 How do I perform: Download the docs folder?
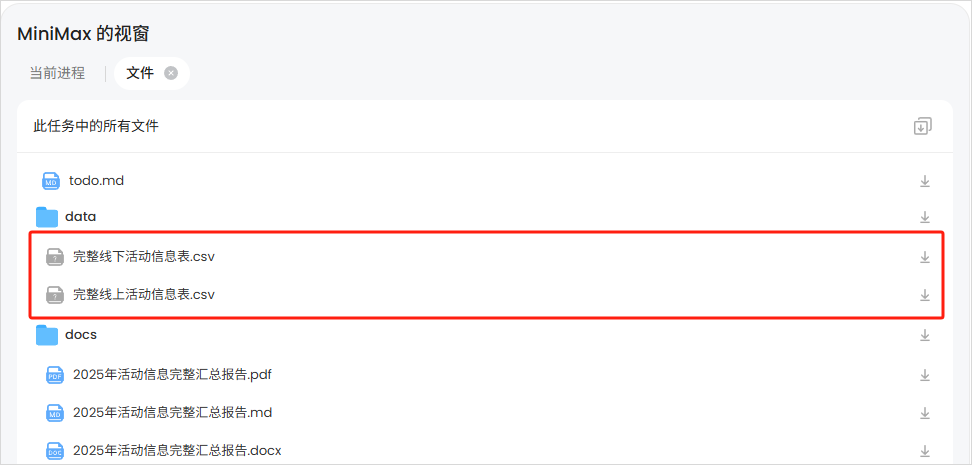coord(925,335)
